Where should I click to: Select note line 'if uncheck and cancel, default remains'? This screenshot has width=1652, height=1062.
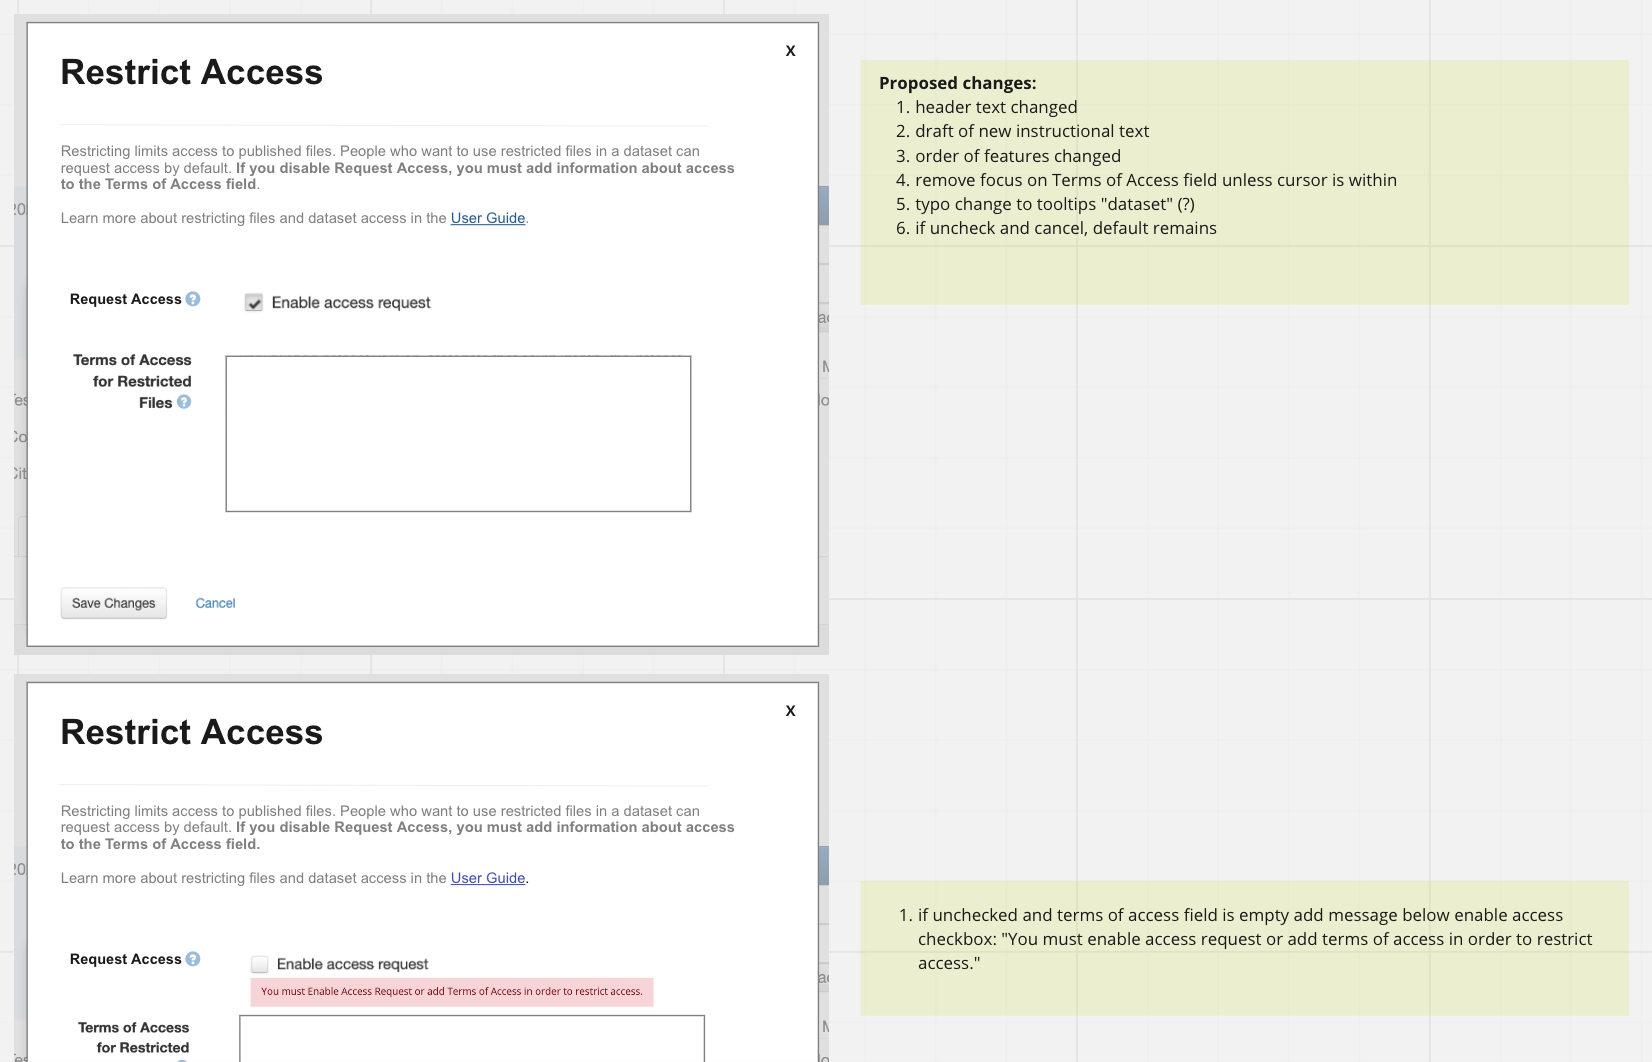[1066, 228]
